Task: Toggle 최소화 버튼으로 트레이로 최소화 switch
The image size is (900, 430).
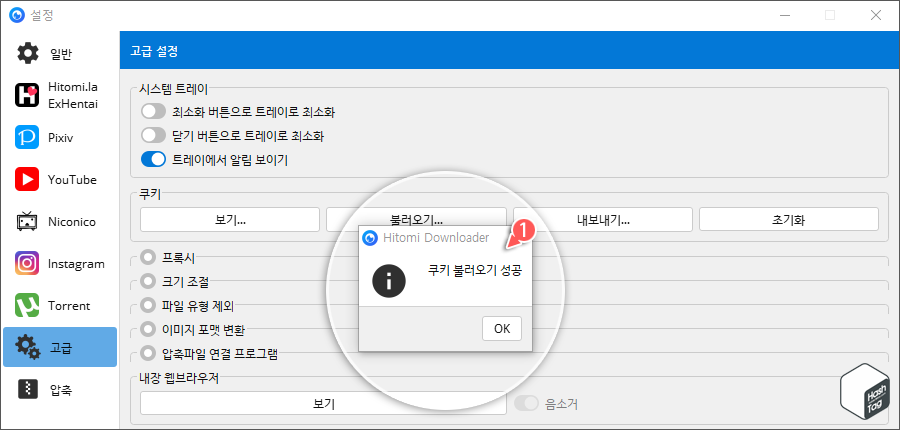Action: [x=153, y=112]
